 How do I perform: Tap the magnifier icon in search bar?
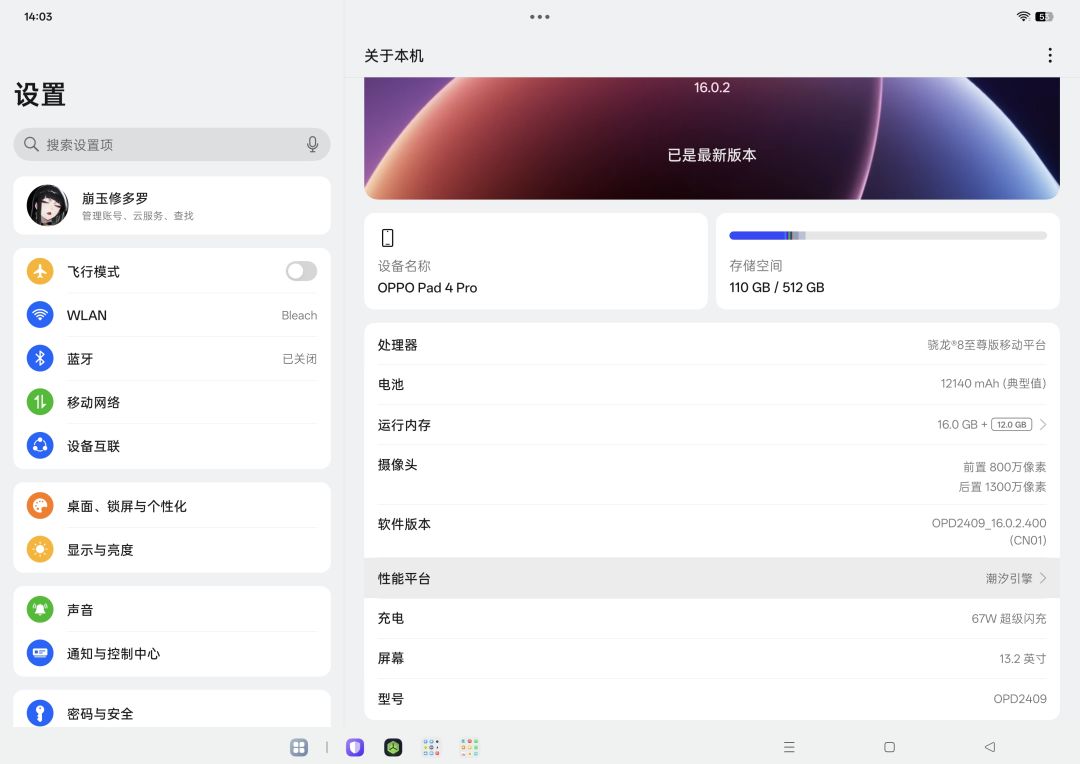click(31, 144)
